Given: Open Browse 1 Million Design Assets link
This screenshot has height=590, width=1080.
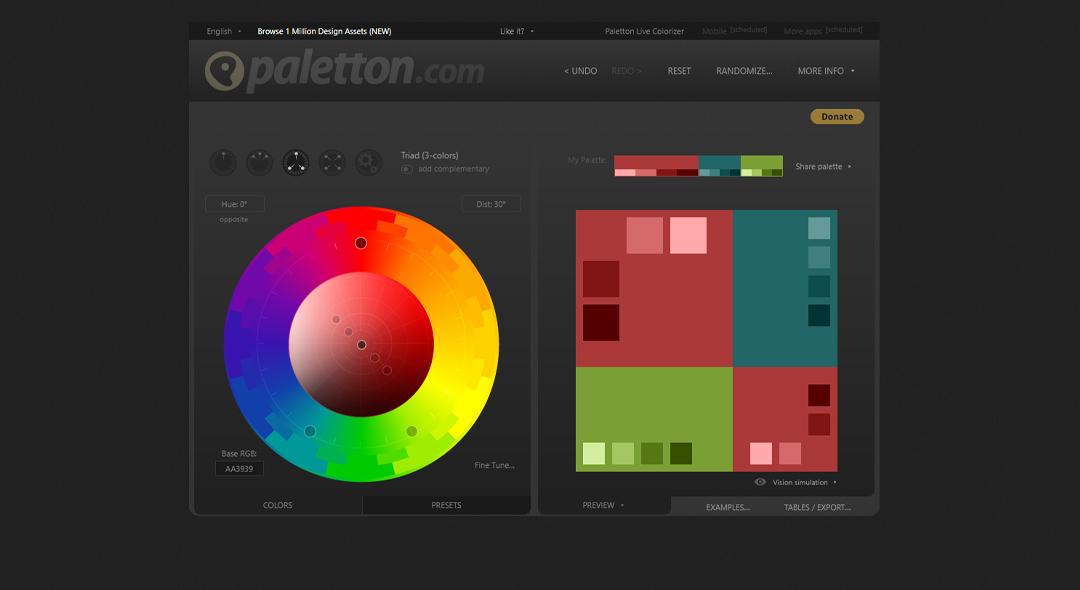Looking at the screenshot, I should [324, 31].
